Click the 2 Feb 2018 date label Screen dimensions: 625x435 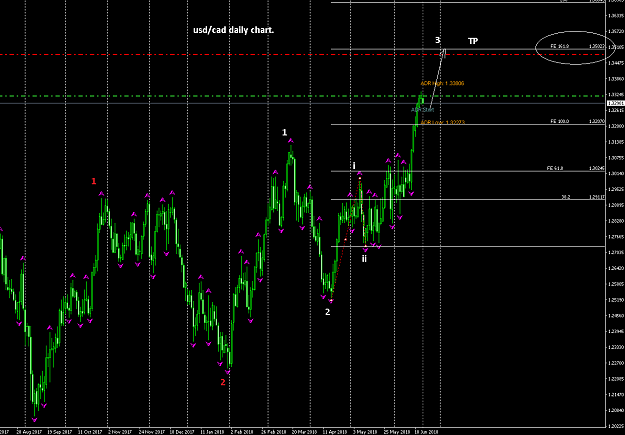(242, 431)
